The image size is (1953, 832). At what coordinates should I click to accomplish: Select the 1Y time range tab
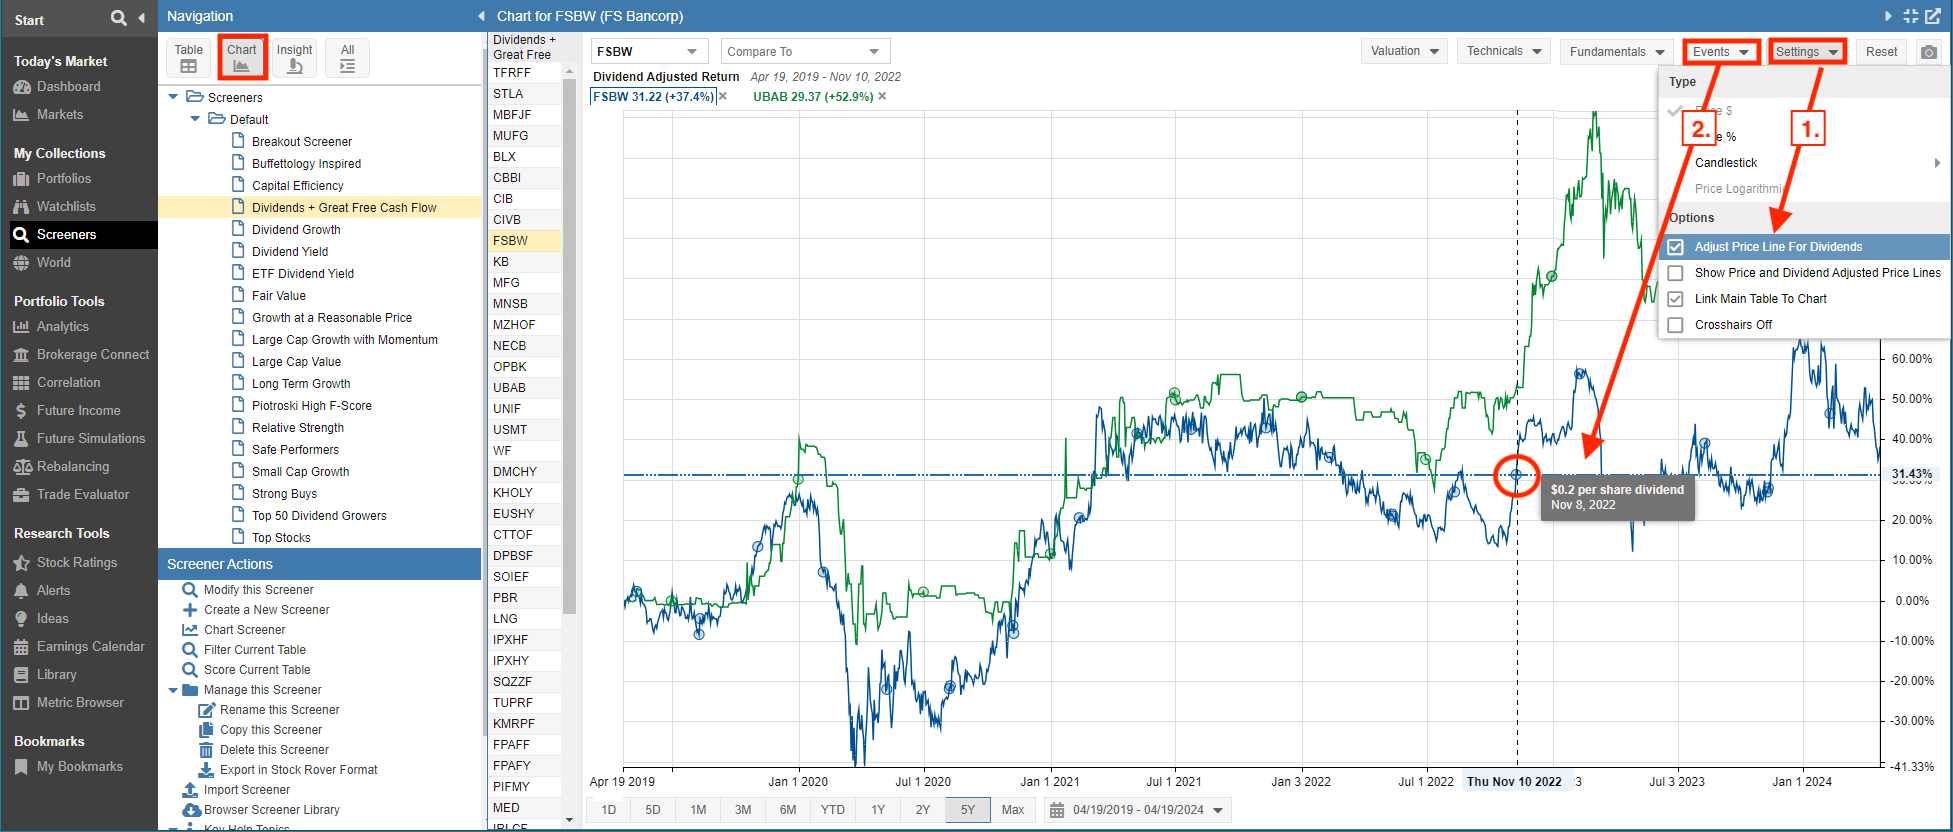[878, 810]
